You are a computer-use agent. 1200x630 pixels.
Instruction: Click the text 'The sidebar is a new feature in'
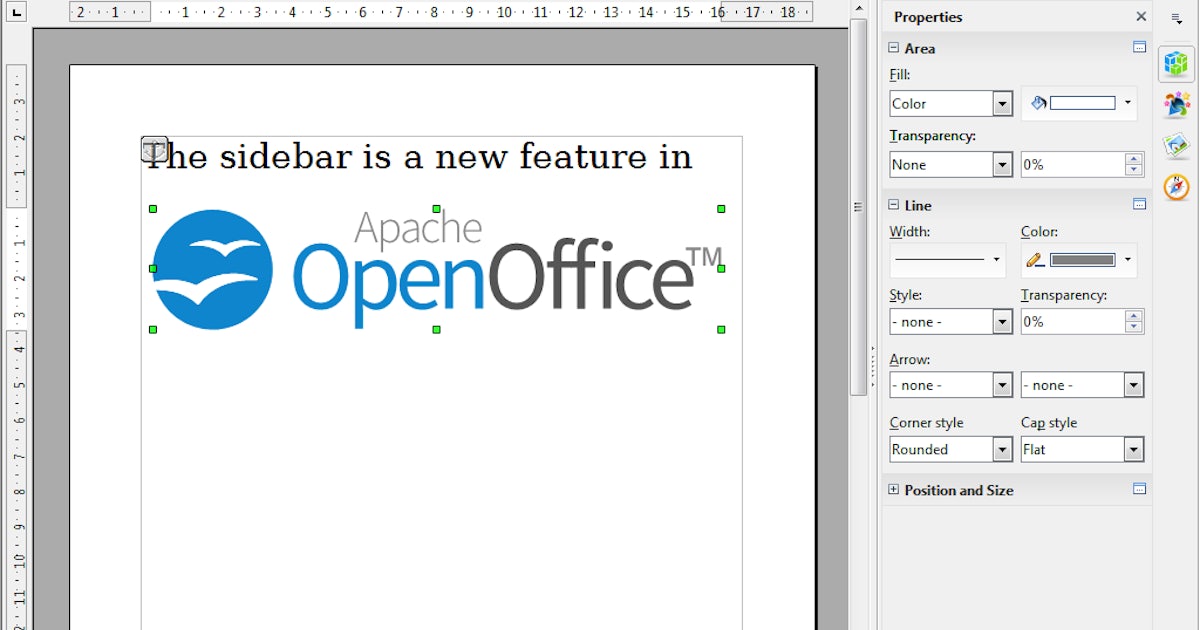click(x=419, y=156)
